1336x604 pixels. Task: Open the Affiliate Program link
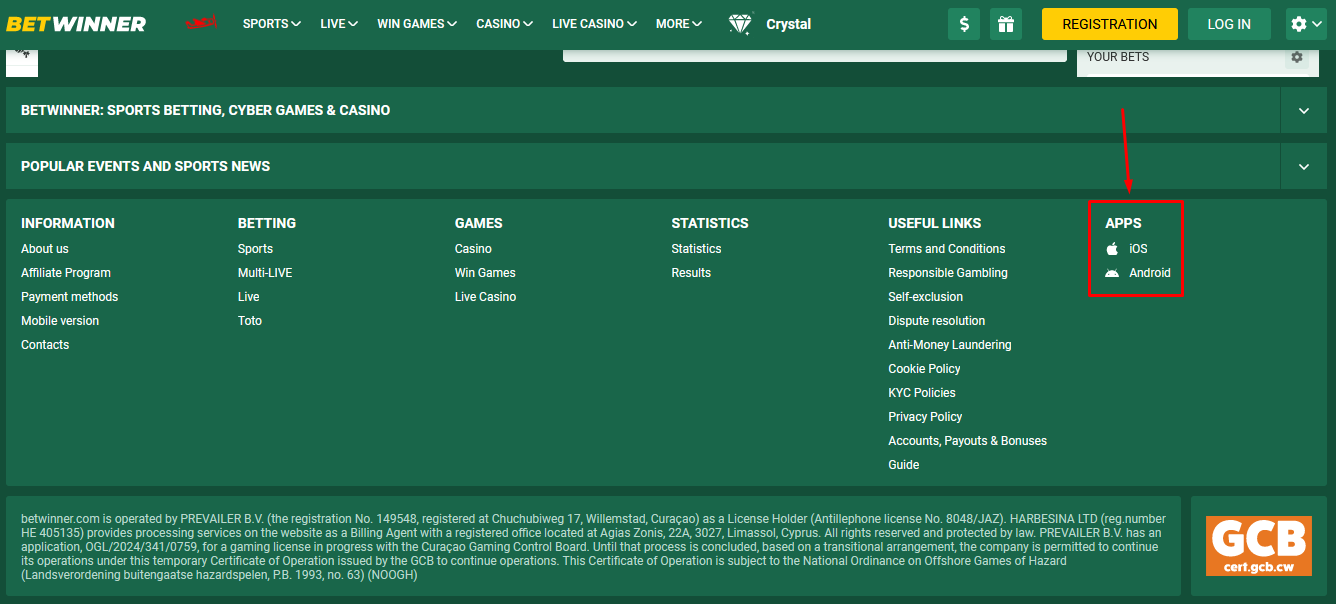coord(66,273)
